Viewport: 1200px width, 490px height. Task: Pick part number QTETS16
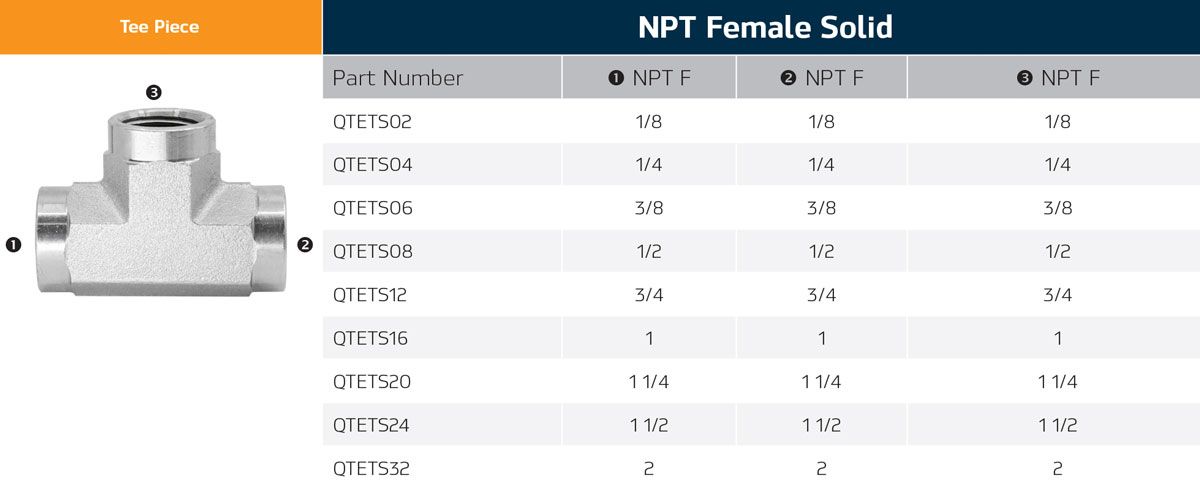[371, 338]
